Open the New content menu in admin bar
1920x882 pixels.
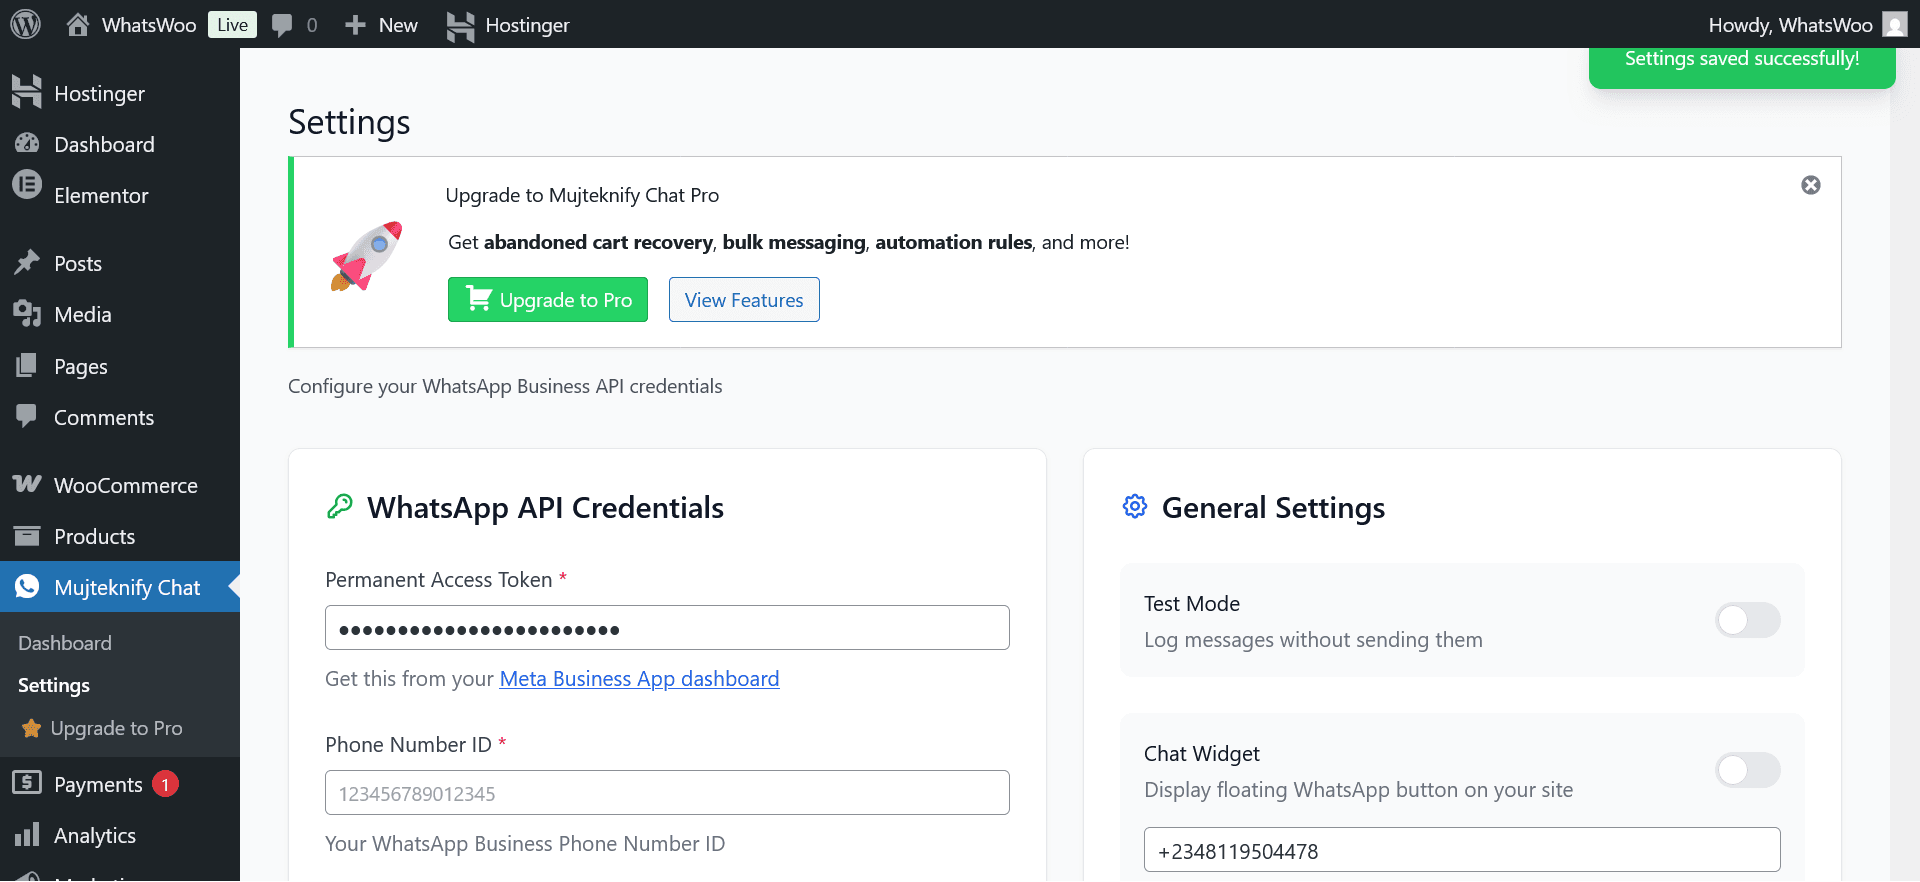pyautogui.click(x=381, y=25)
